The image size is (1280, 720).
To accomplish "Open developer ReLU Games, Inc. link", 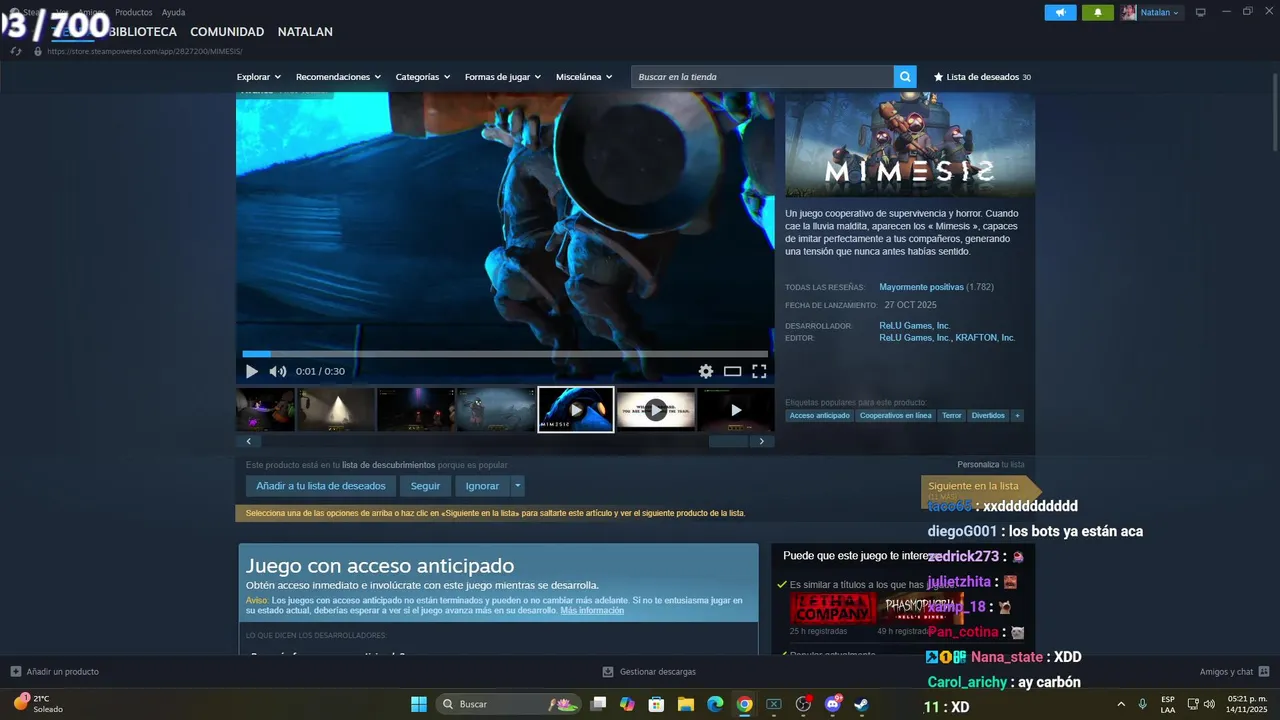I will coord(914,326).
